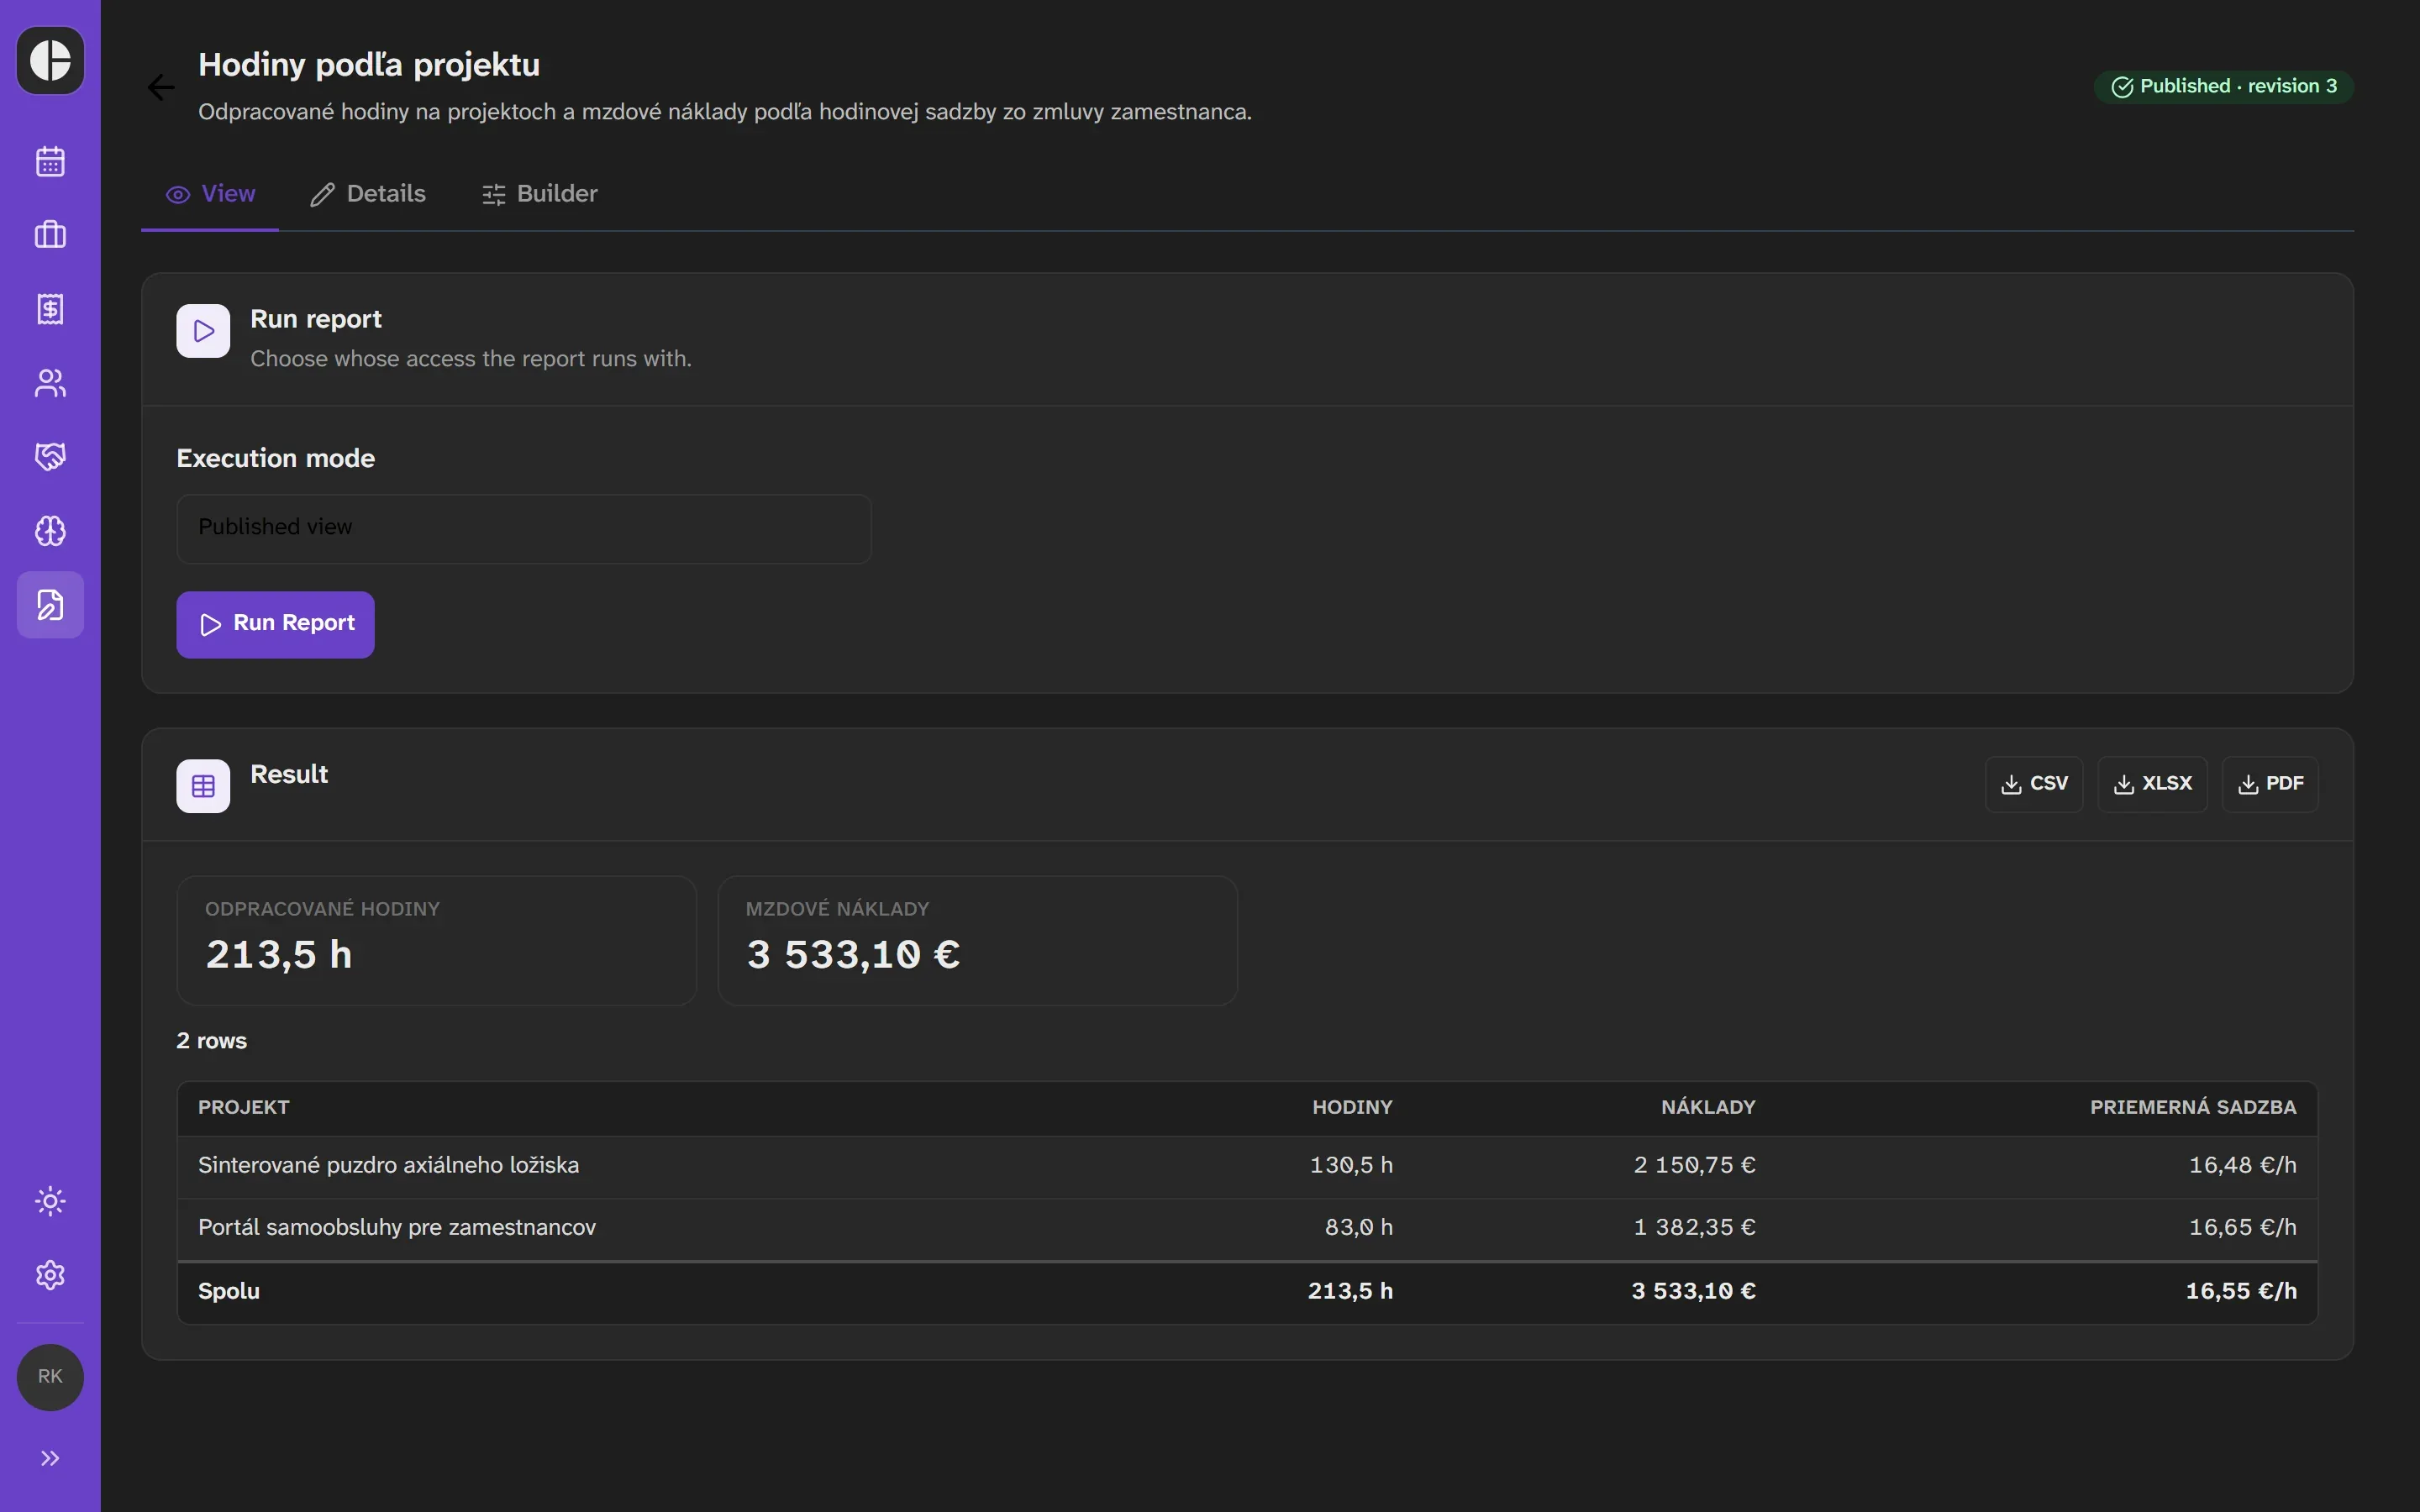The image size is (2420, 1512).
Task: Open the invoice dollar sidebar icon
Action: [50, 309]
